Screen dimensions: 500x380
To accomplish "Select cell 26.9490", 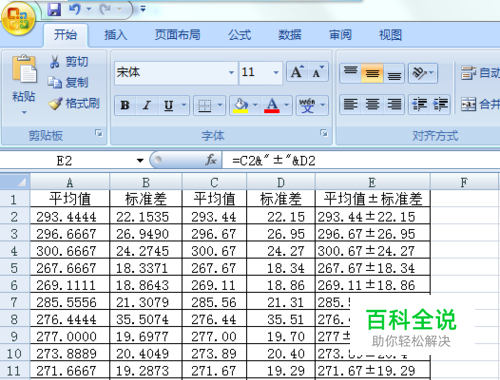I will click(146, 234).
